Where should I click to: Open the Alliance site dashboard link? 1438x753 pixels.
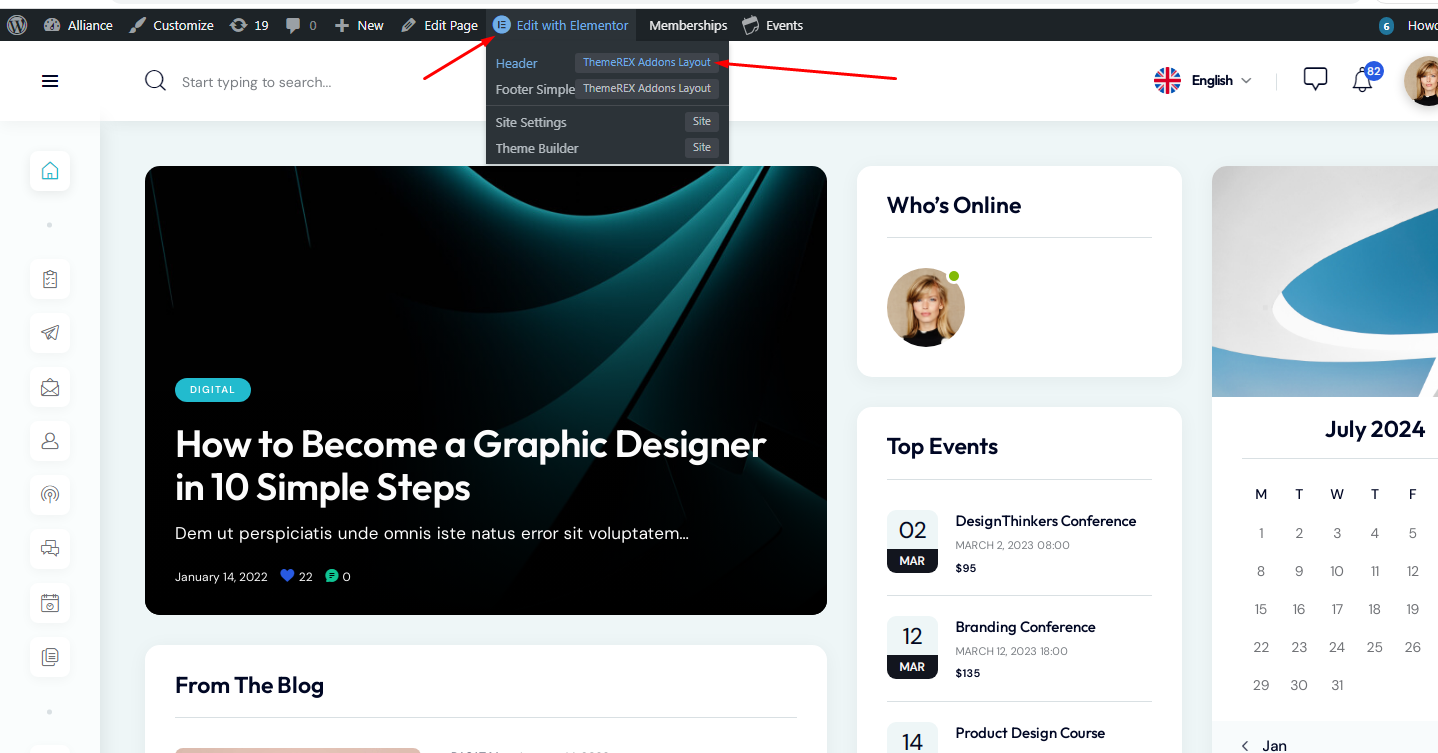pos(78,25)
